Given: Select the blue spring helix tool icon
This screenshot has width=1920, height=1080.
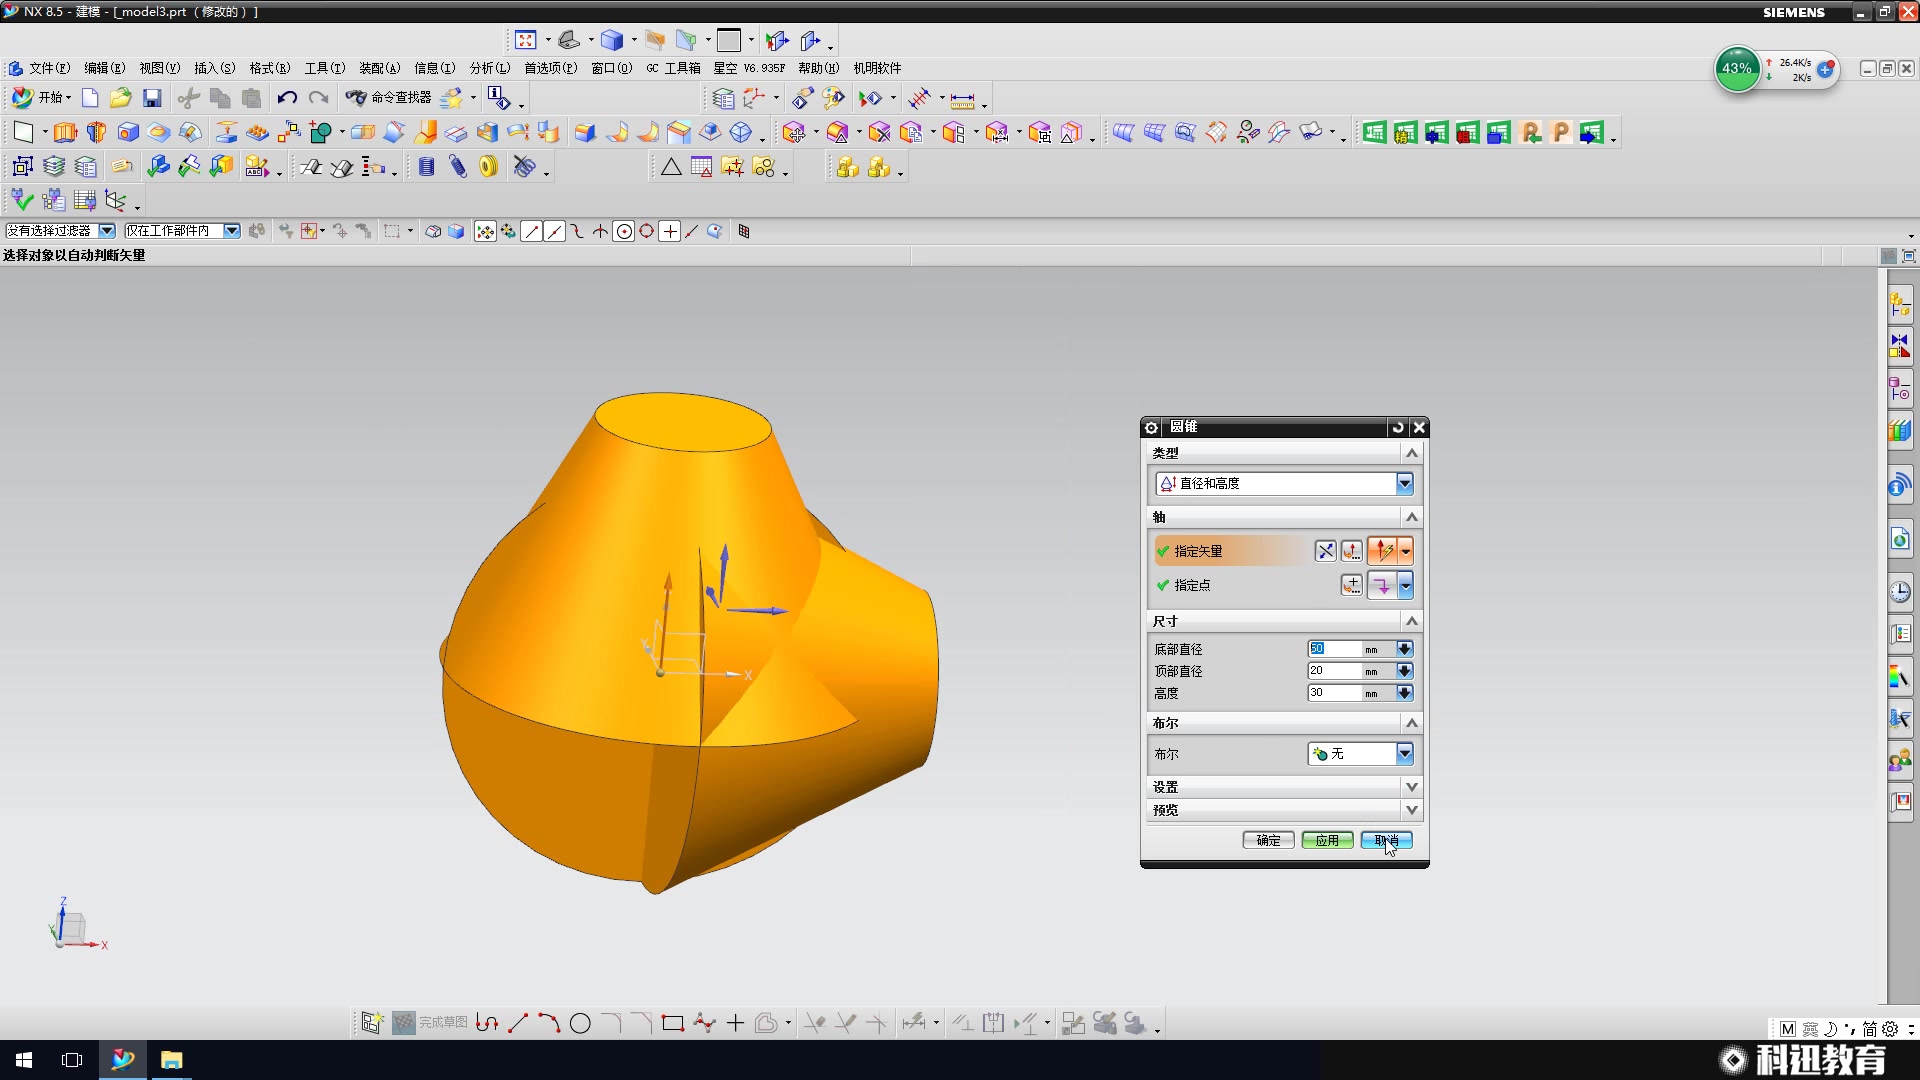Looking at the screenshot, I should click(426, 167).
